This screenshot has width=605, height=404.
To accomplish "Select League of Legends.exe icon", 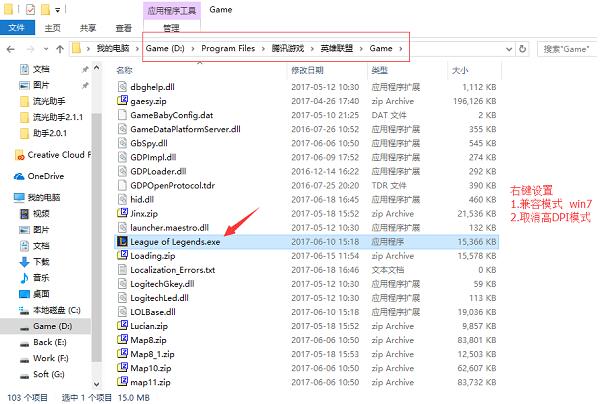I will click(x=122, y=242).
